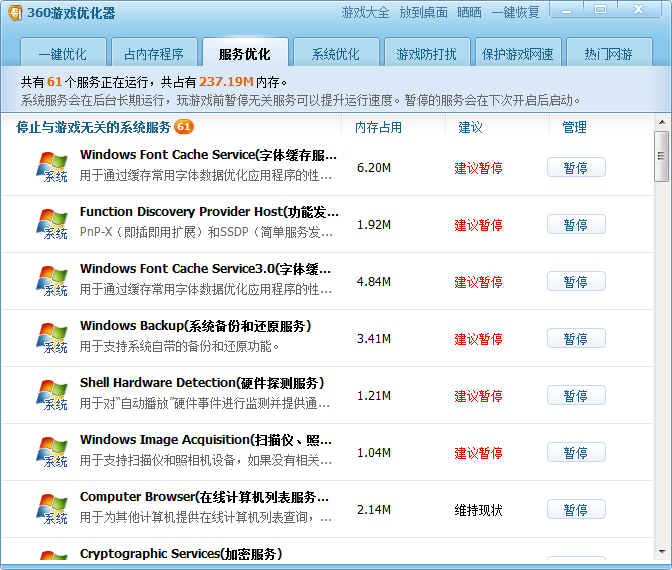Image resolution: width=672 pixels, height=570 pixels.
Task: Select the 系统优化 tab
Action: click(x=336, y=54)
